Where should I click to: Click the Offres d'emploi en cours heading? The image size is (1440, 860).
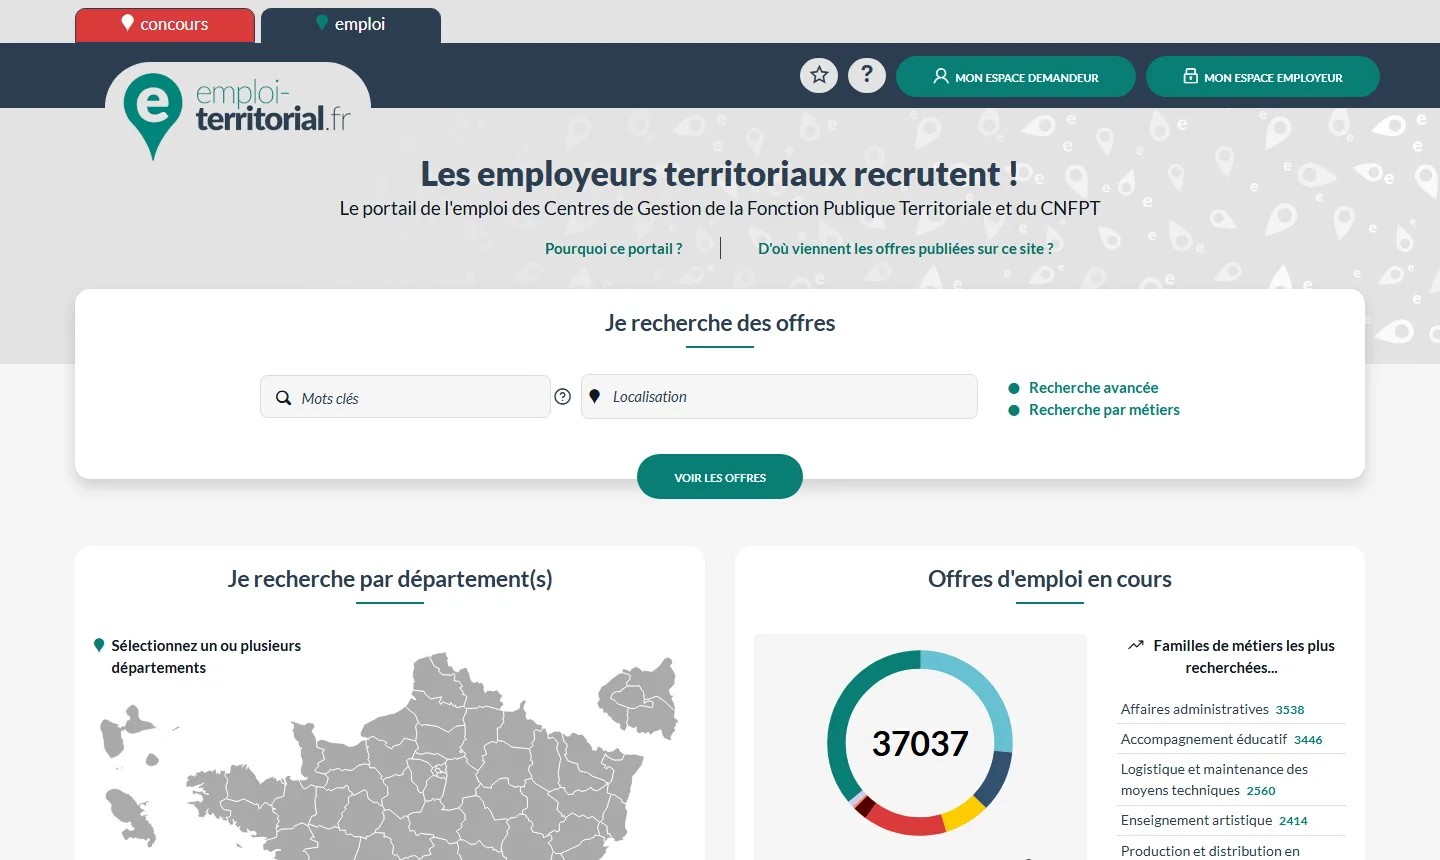click(x=1050, y=579)
